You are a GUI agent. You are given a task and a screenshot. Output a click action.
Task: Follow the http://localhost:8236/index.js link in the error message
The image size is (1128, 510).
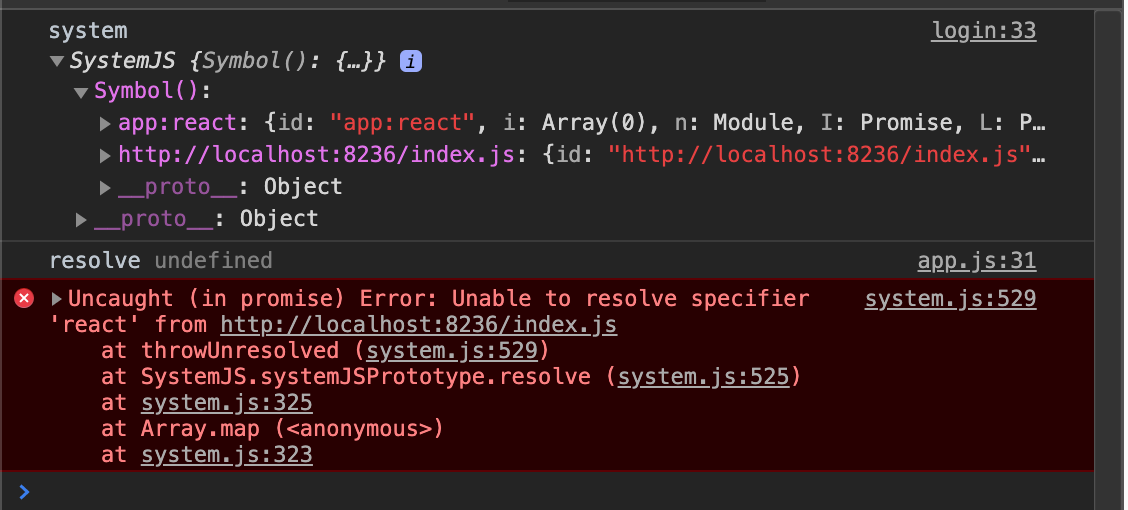click(419, 325)
